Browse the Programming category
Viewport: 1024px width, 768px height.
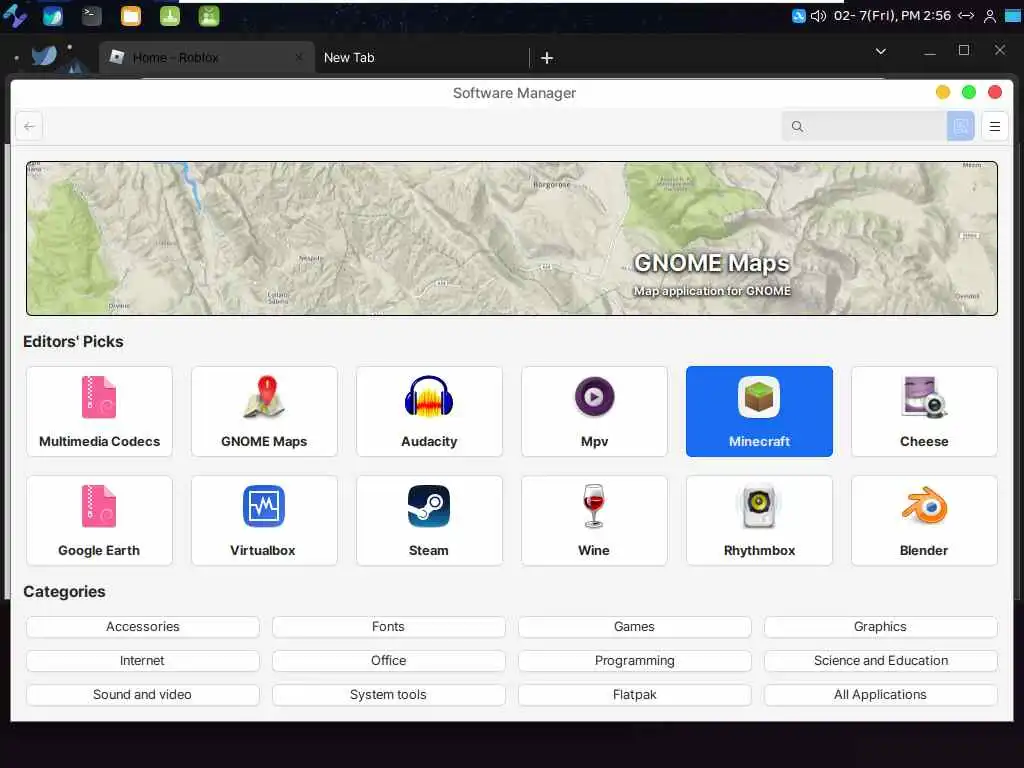[x=635, y=660]
